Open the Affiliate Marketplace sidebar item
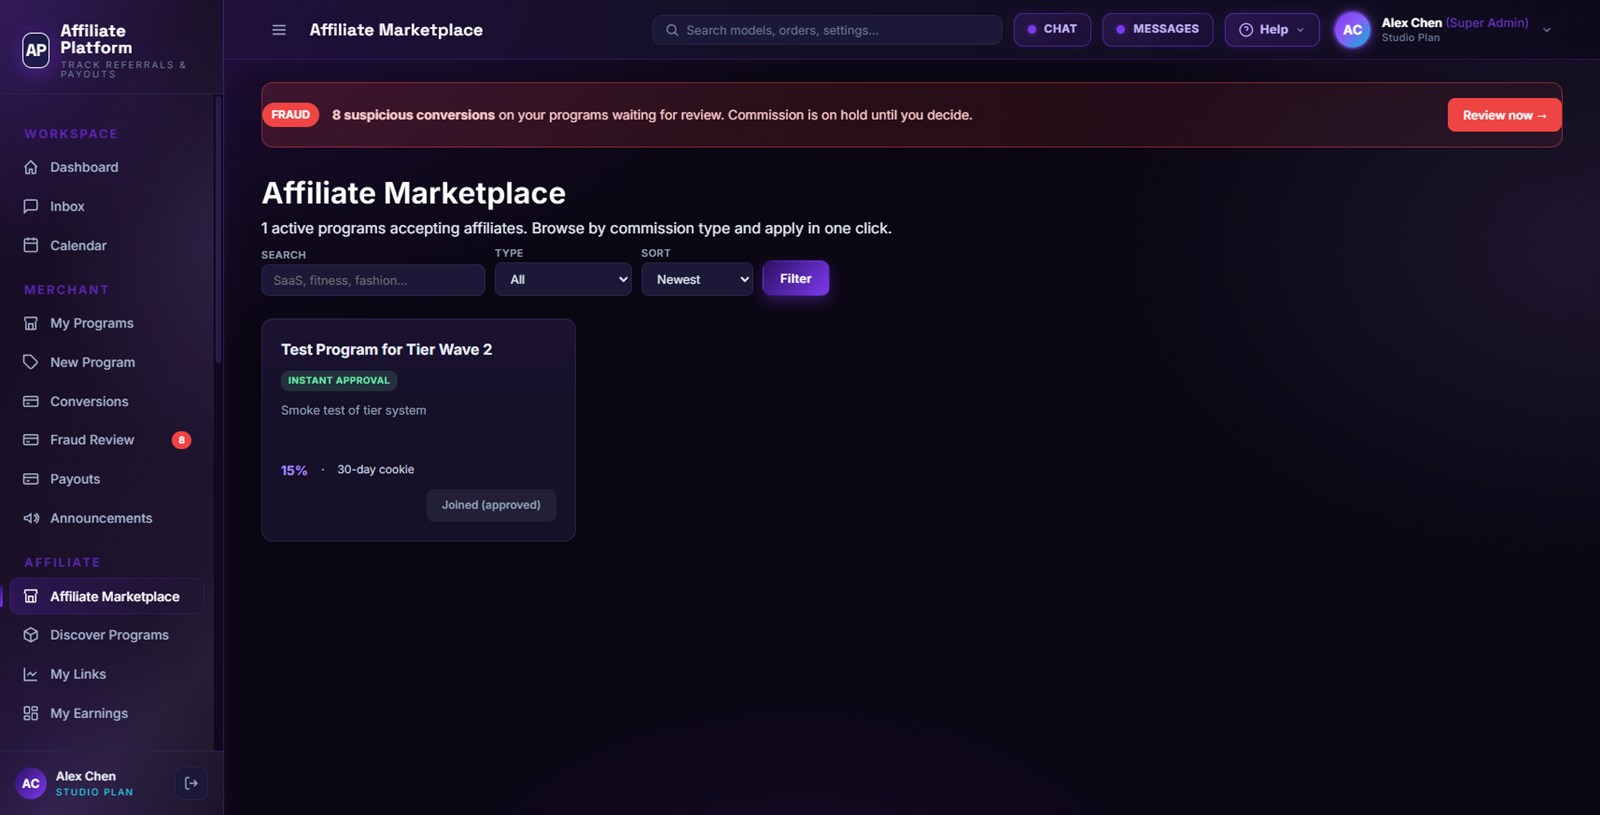Image resolution: width=1600 pixels, height=815 pixels. (x=107, y=596)
